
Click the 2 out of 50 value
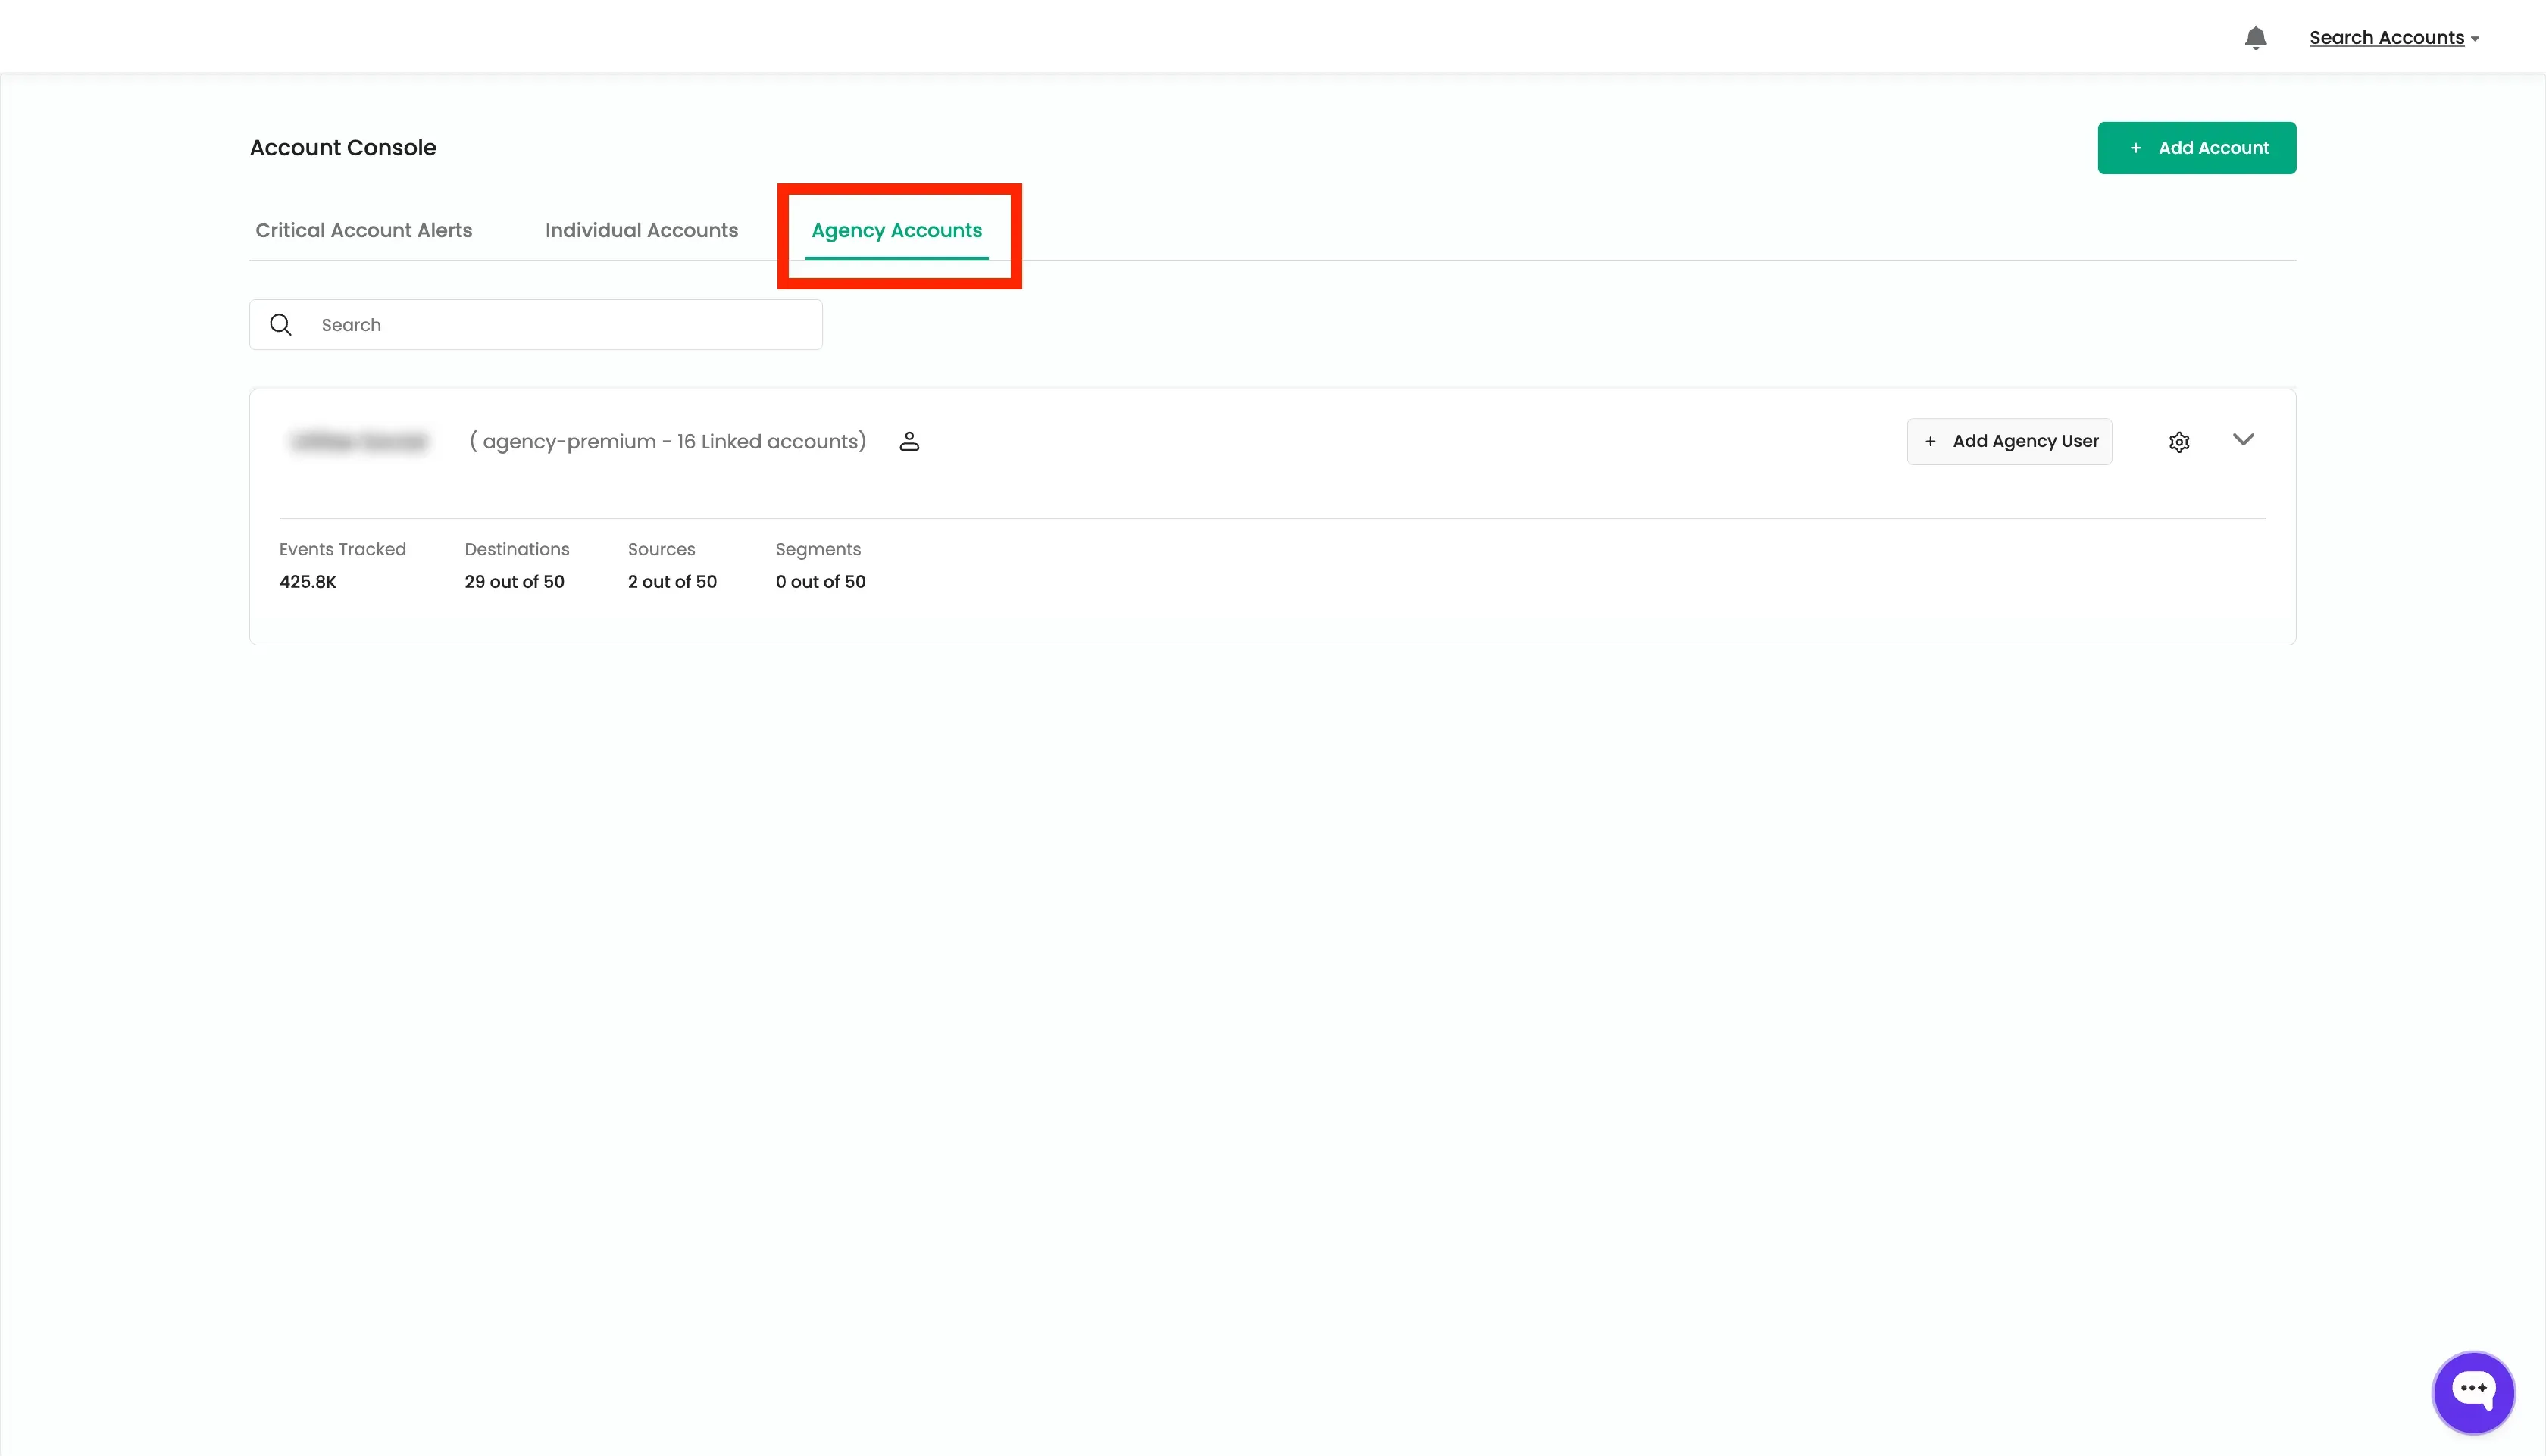click(672, 582)
